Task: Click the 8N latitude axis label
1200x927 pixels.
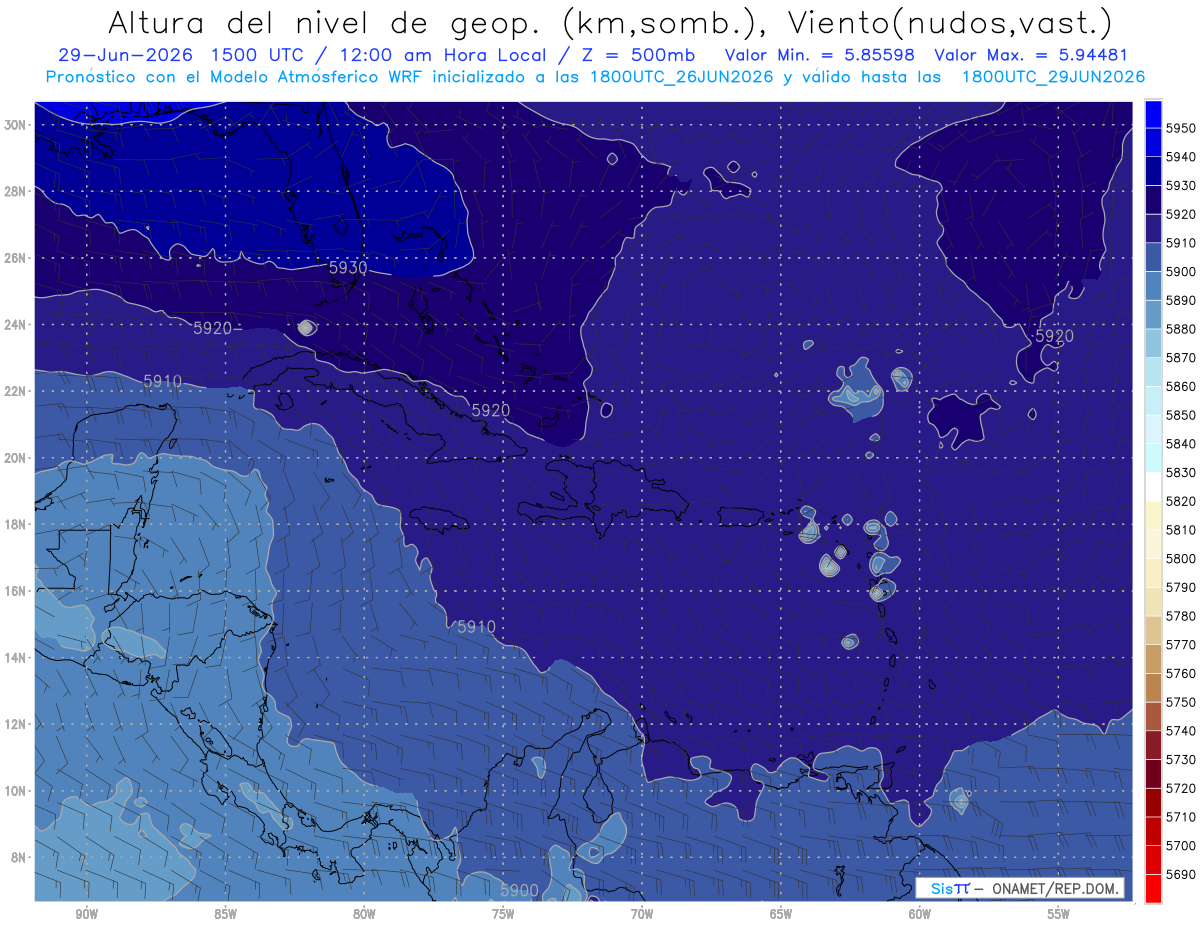Action: [x=18, y=857]
